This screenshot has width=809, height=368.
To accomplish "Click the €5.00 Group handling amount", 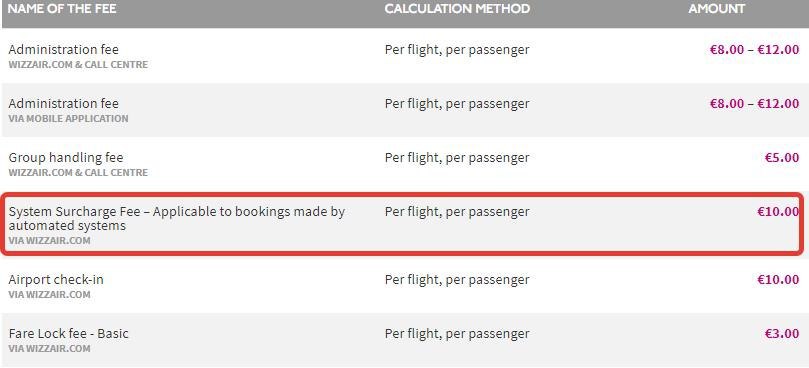I will pos(782,157).
